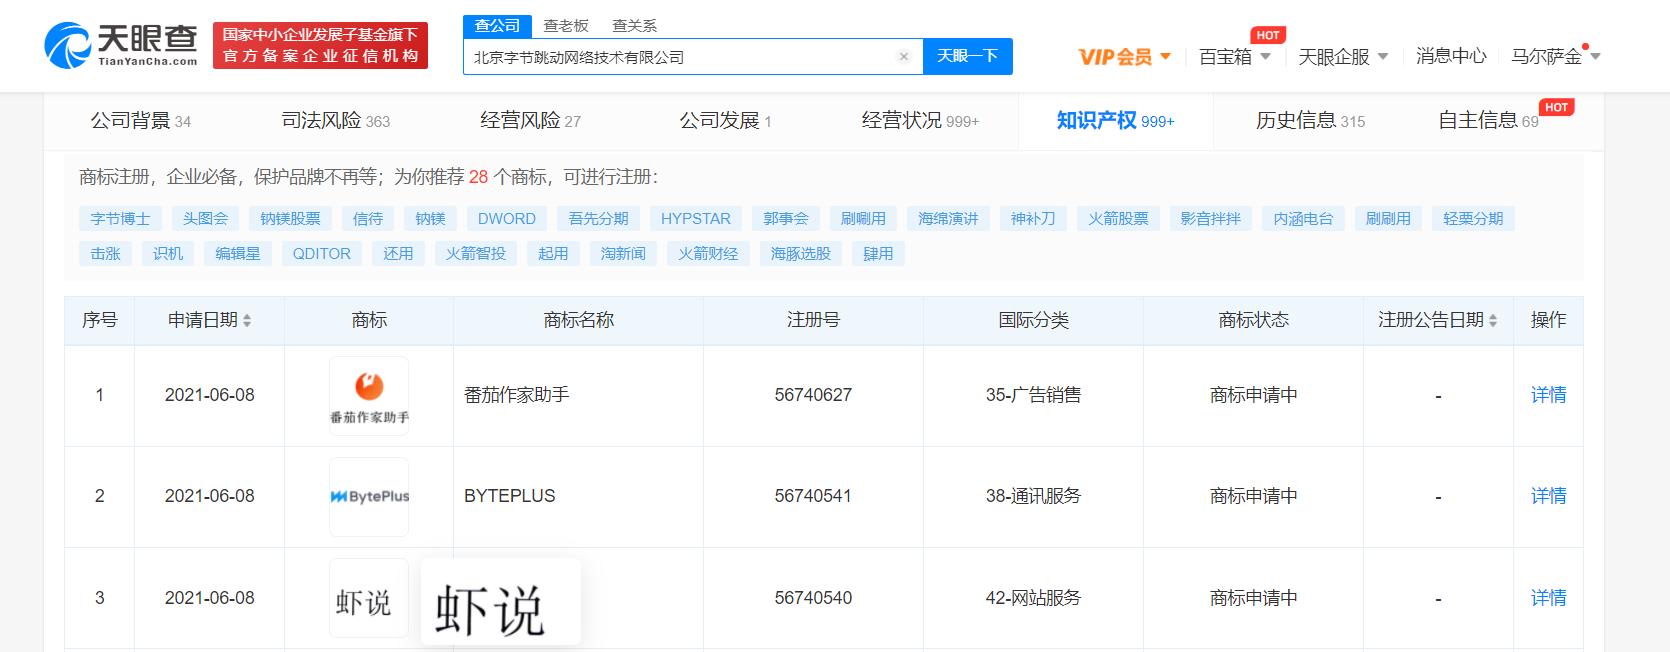Viewport: 1670px width, 652px height.
Task: Open 详情 for 虾说 row
Action: click(1548, 598)
